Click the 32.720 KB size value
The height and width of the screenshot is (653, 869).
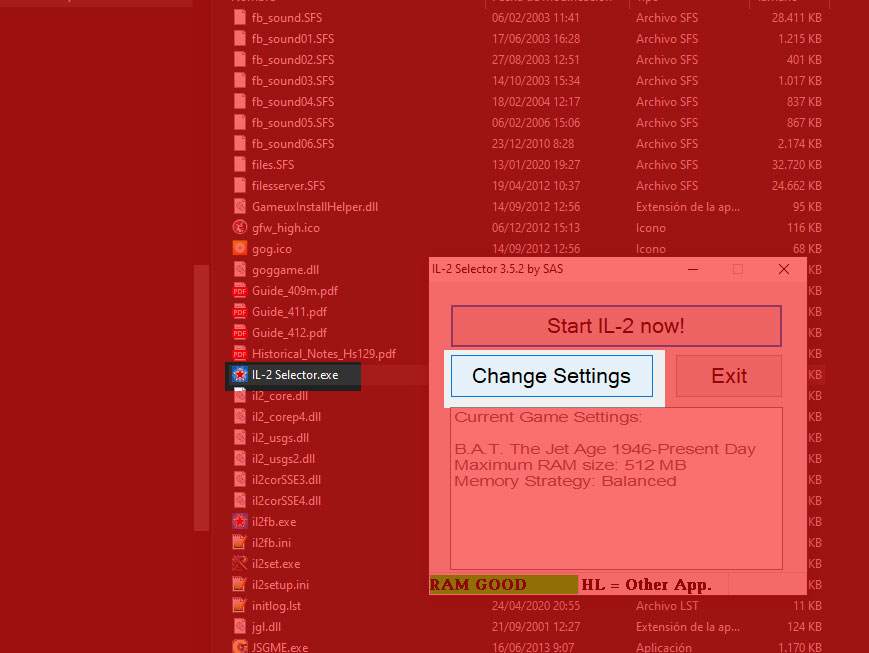pyautogui.click(x=796, y=165)
